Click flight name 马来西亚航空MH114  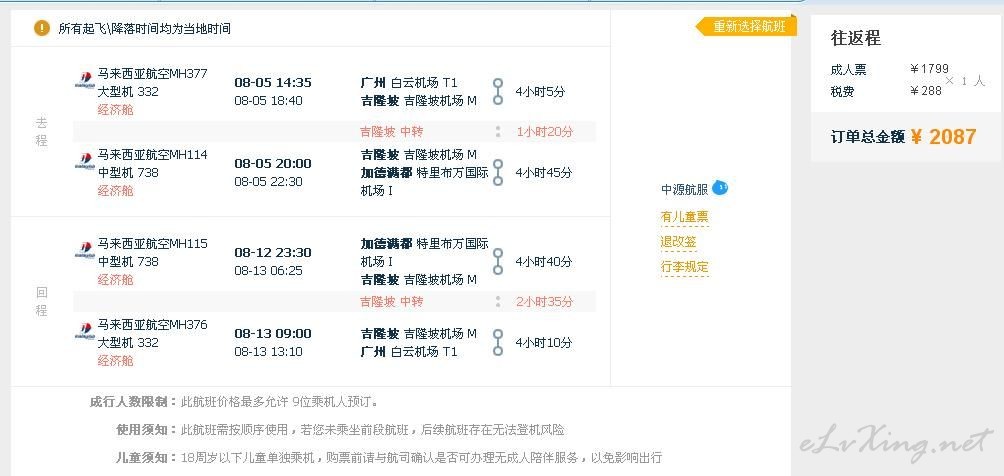[152, 154]
